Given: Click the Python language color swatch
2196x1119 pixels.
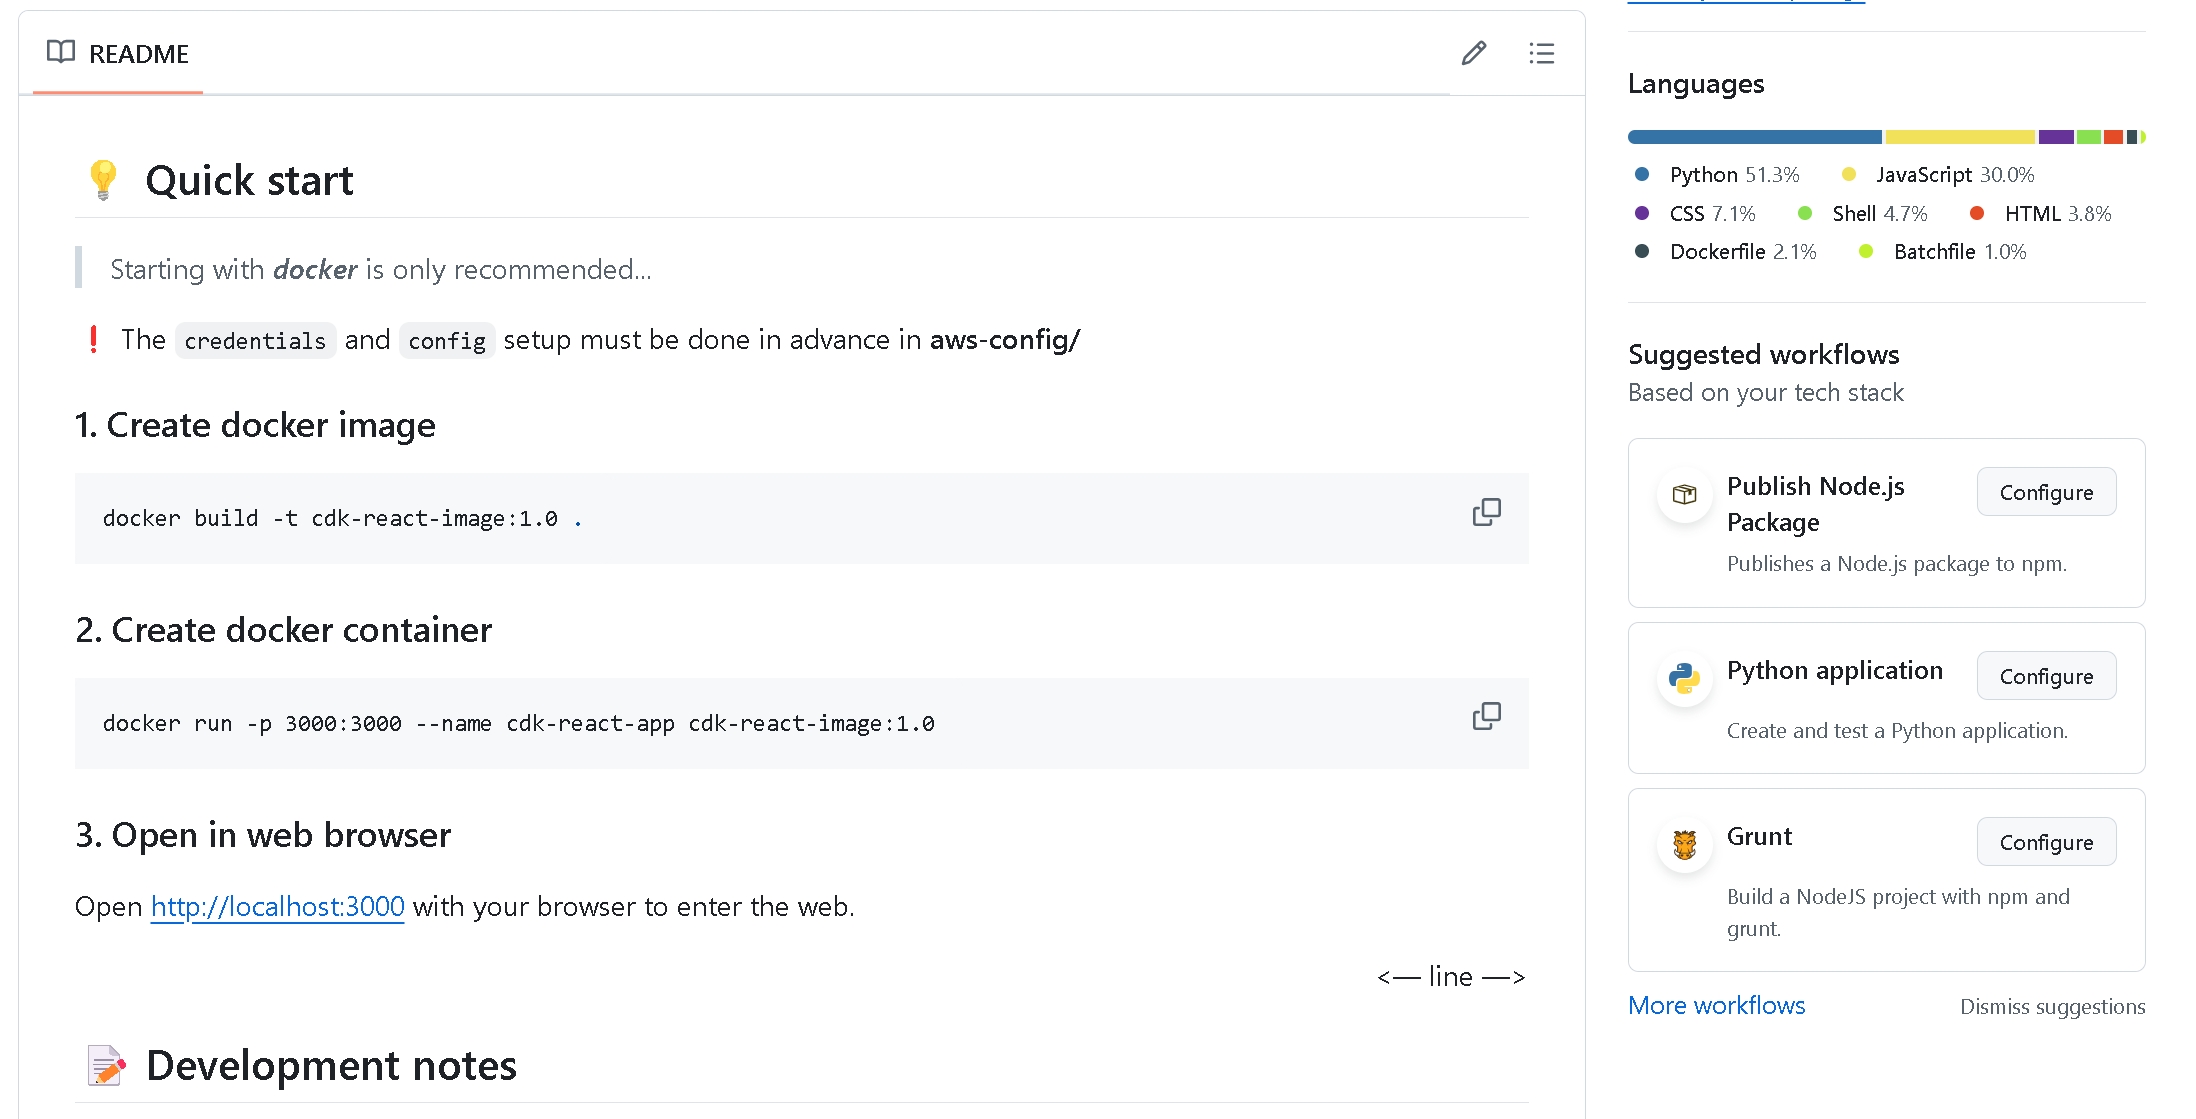Looking at the screenshot, I should (x=1642, y=174).
